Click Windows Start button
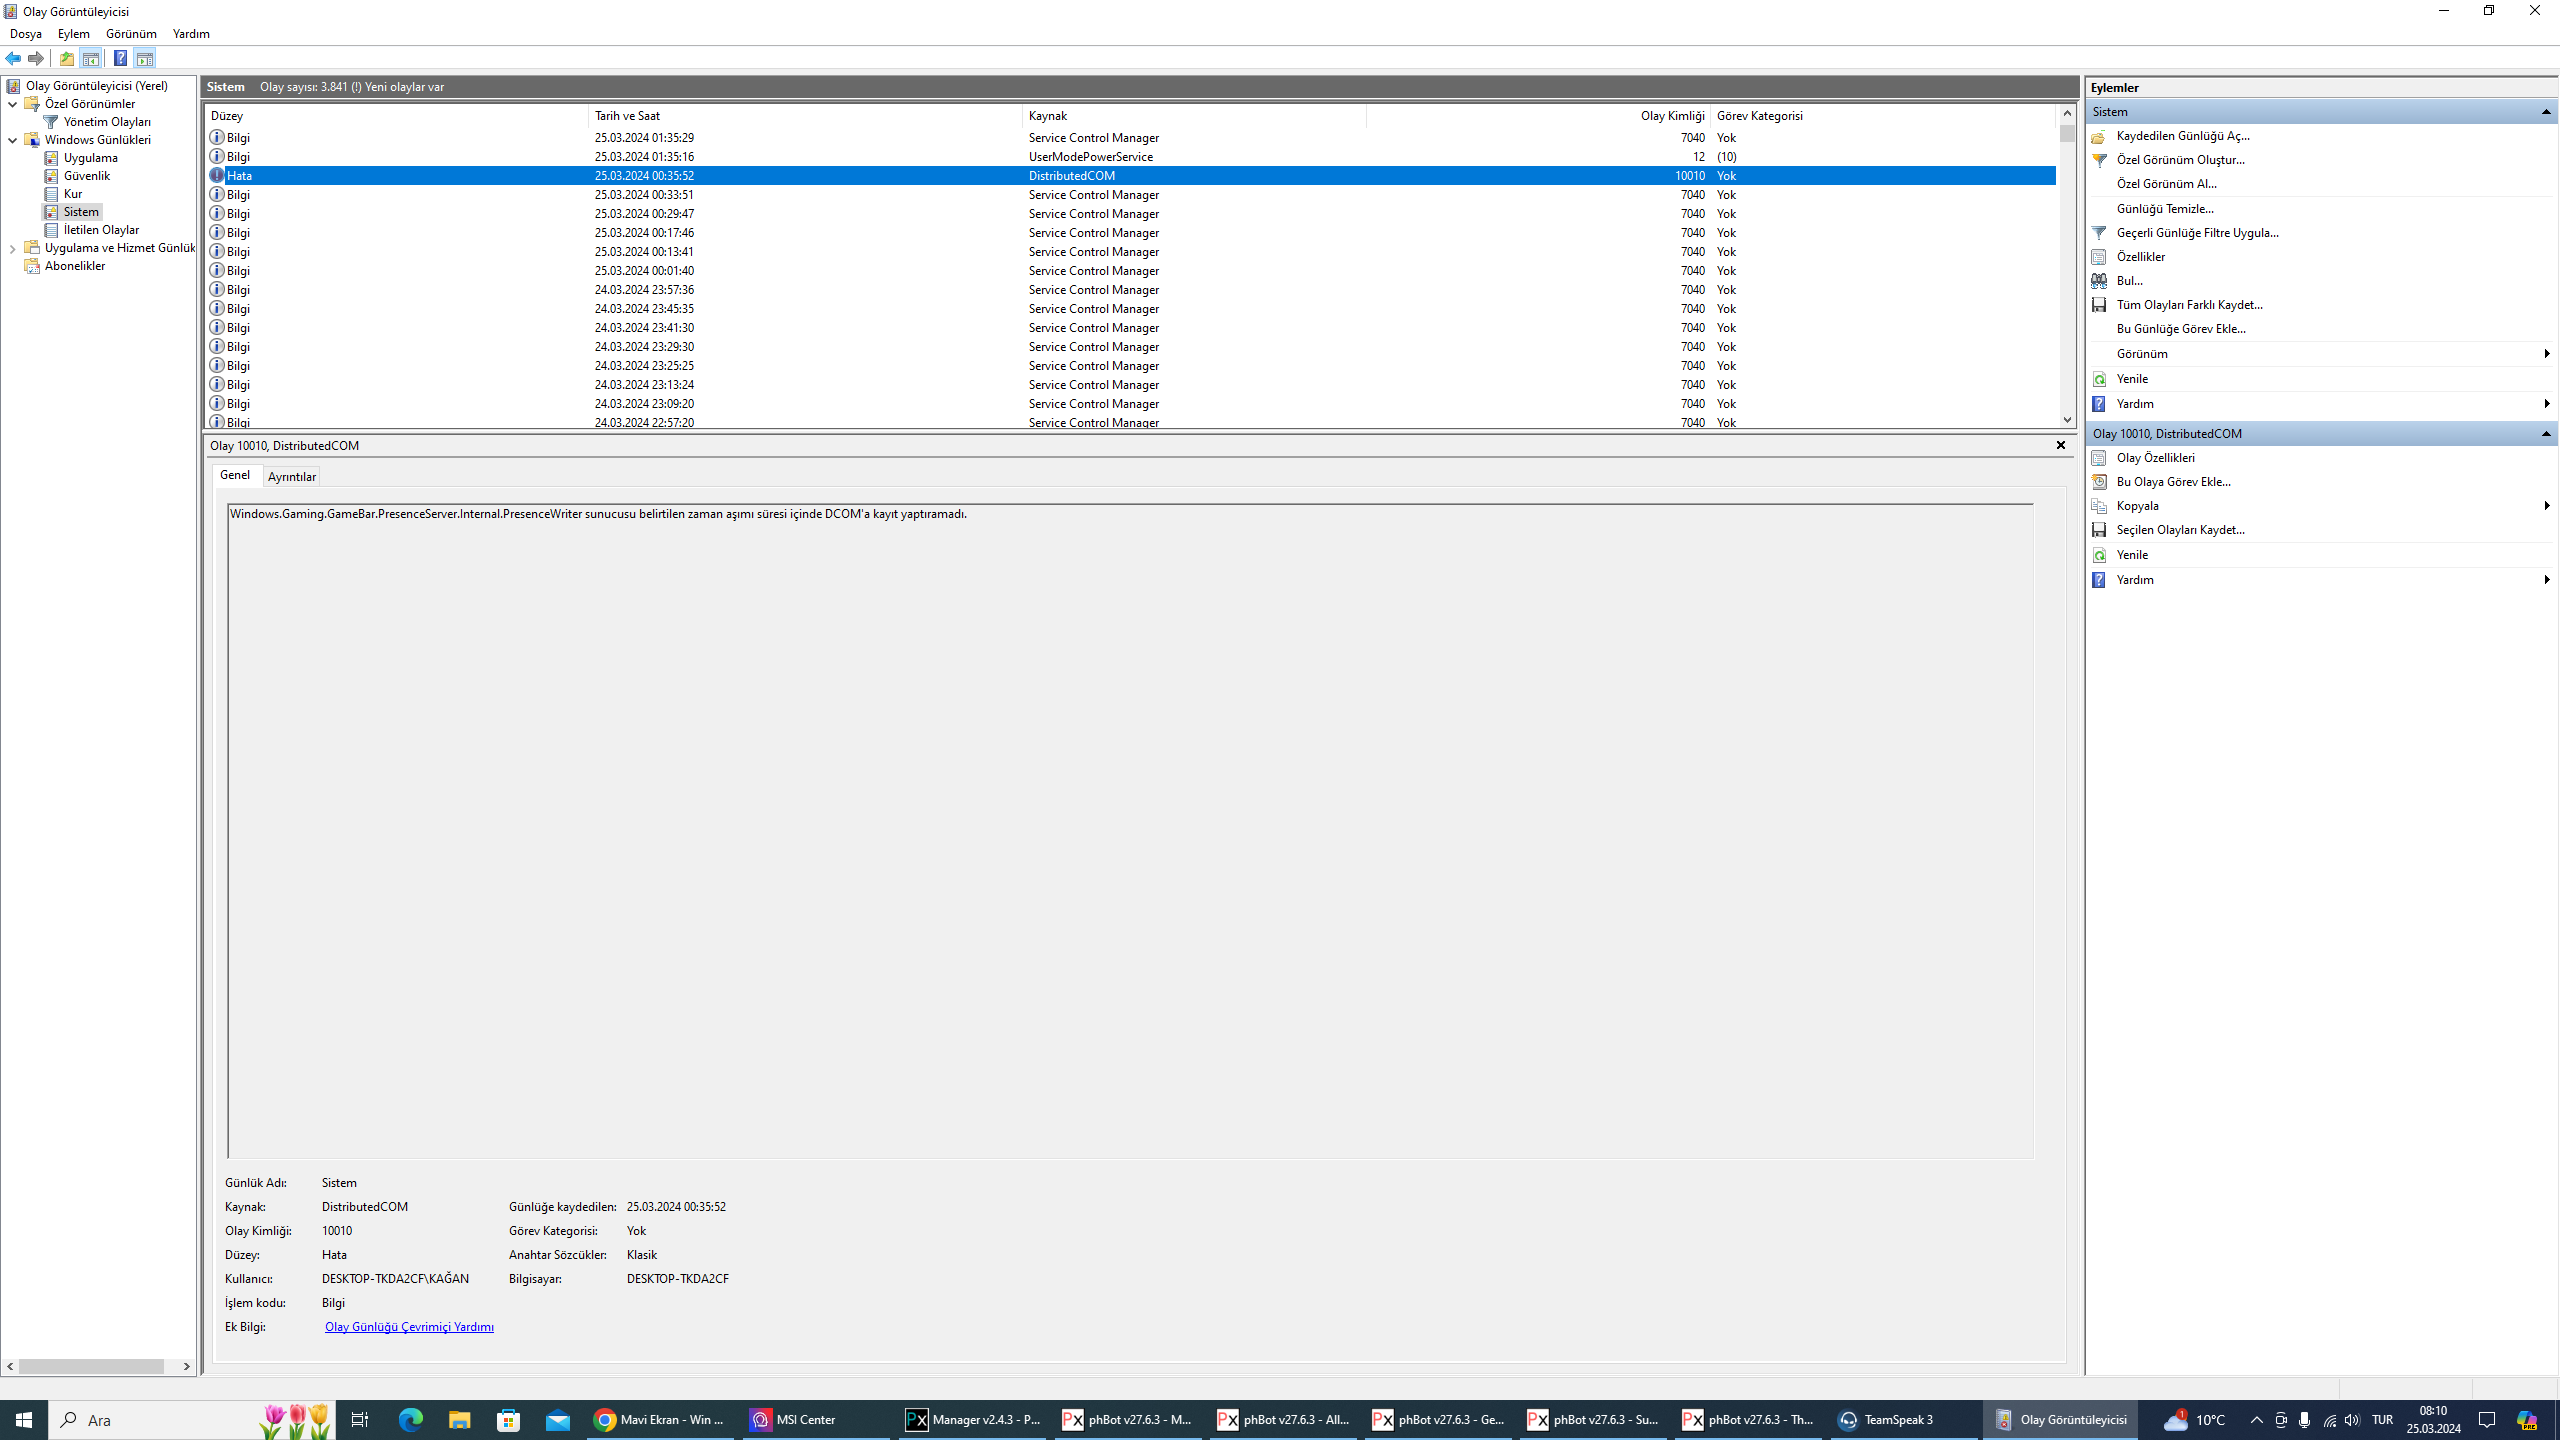Viewport: 2560px width, 1440px height. point(24,1420)
